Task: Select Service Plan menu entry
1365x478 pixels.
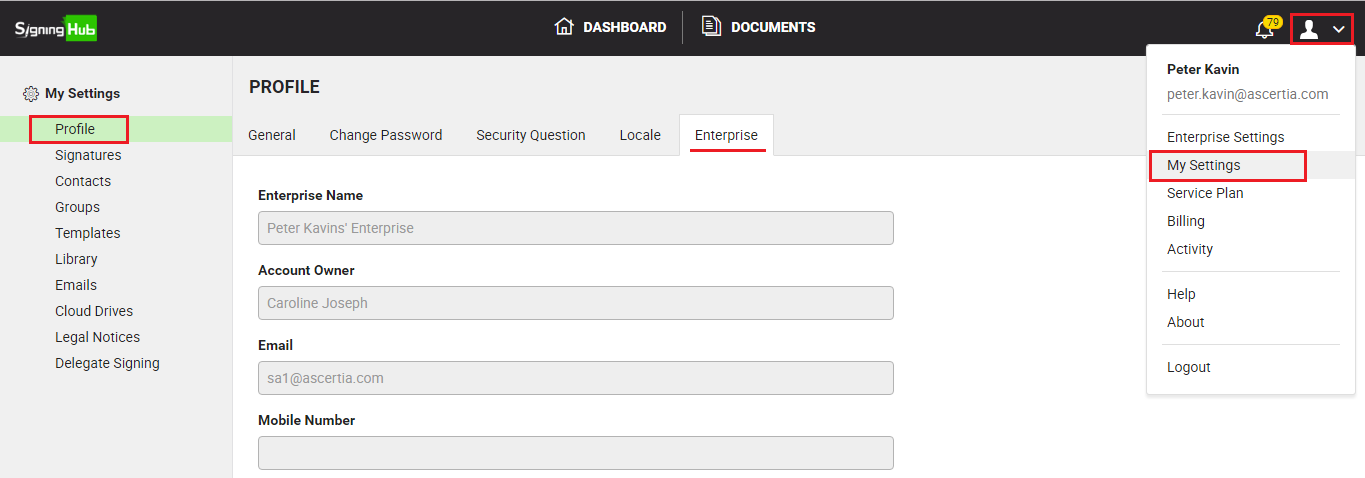Action: tap(1205, 193)
